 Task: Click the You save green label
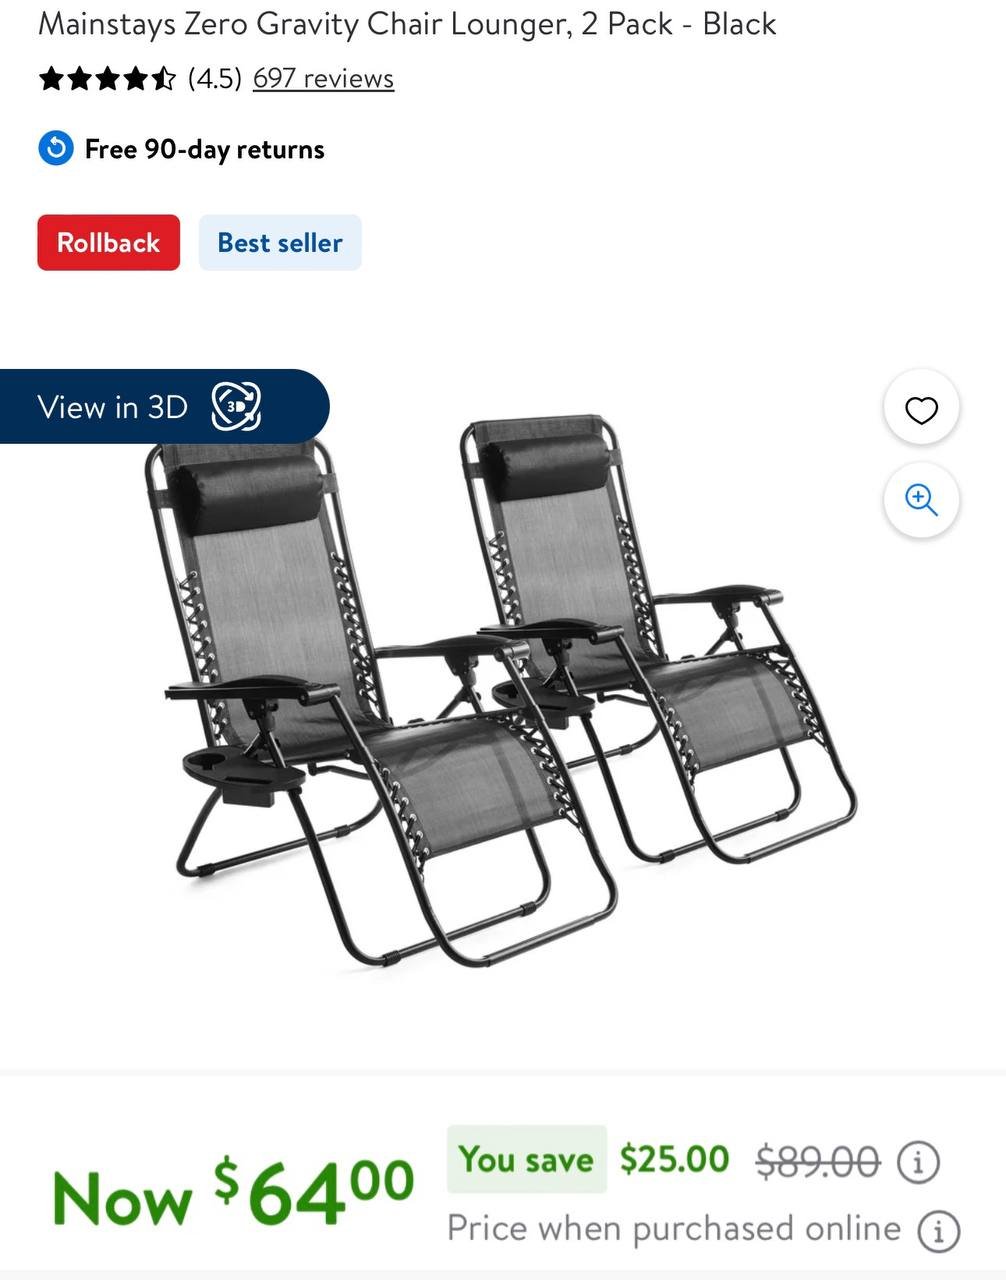tap(526, 1160)
